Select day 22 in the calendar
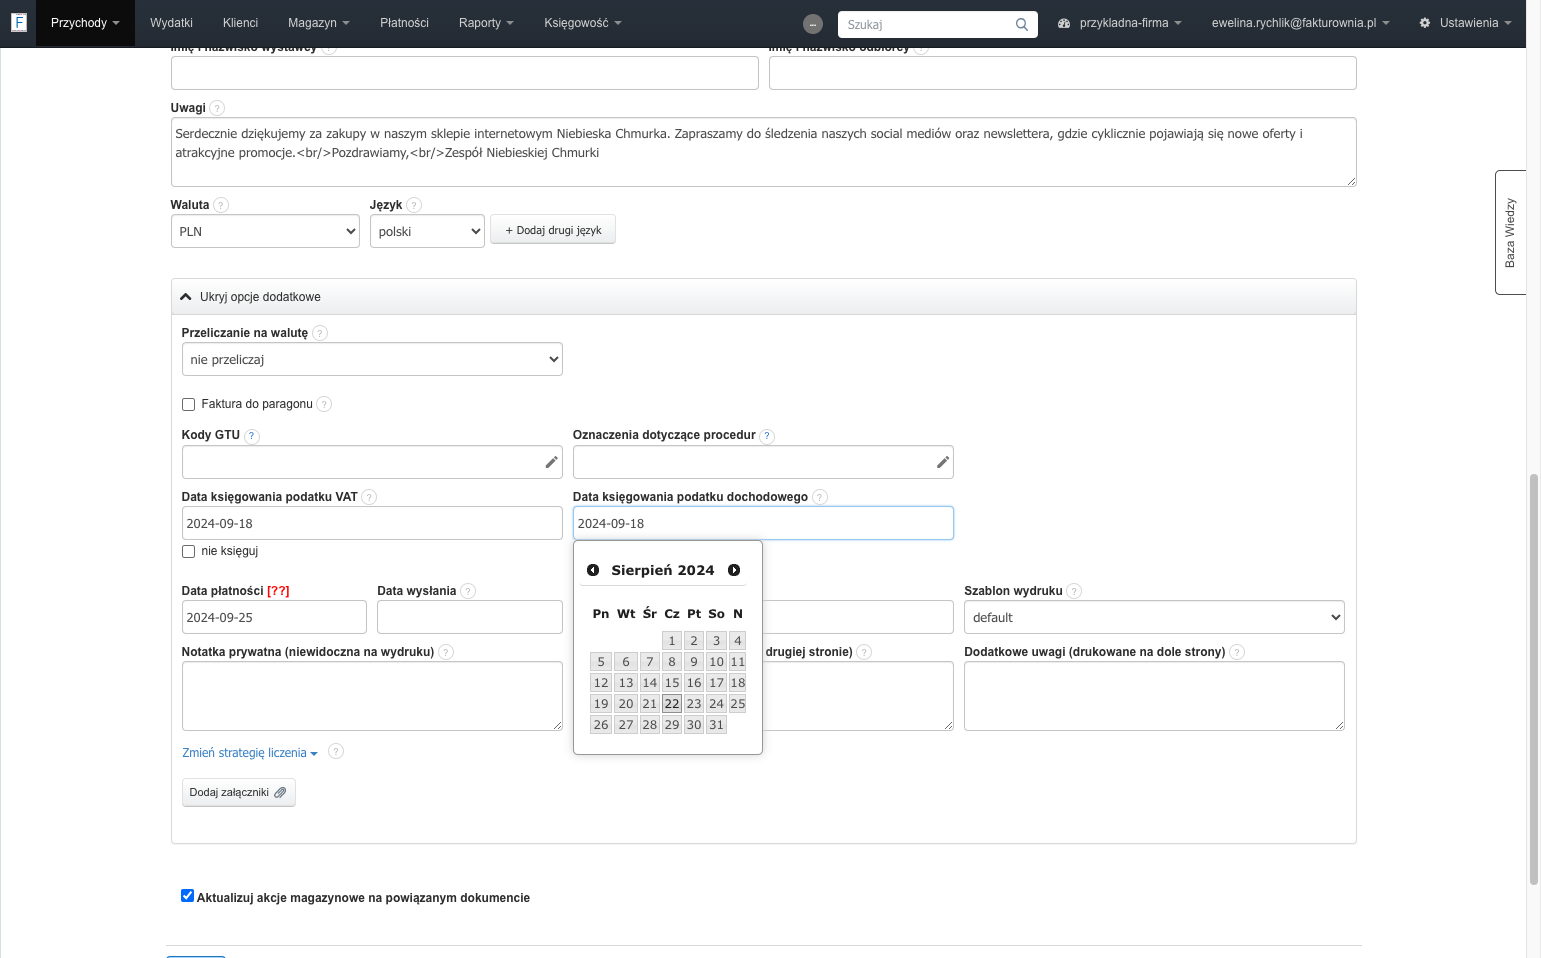Image resolution: width=1541 pixels, height=958 pixels. tap(672, 704)
